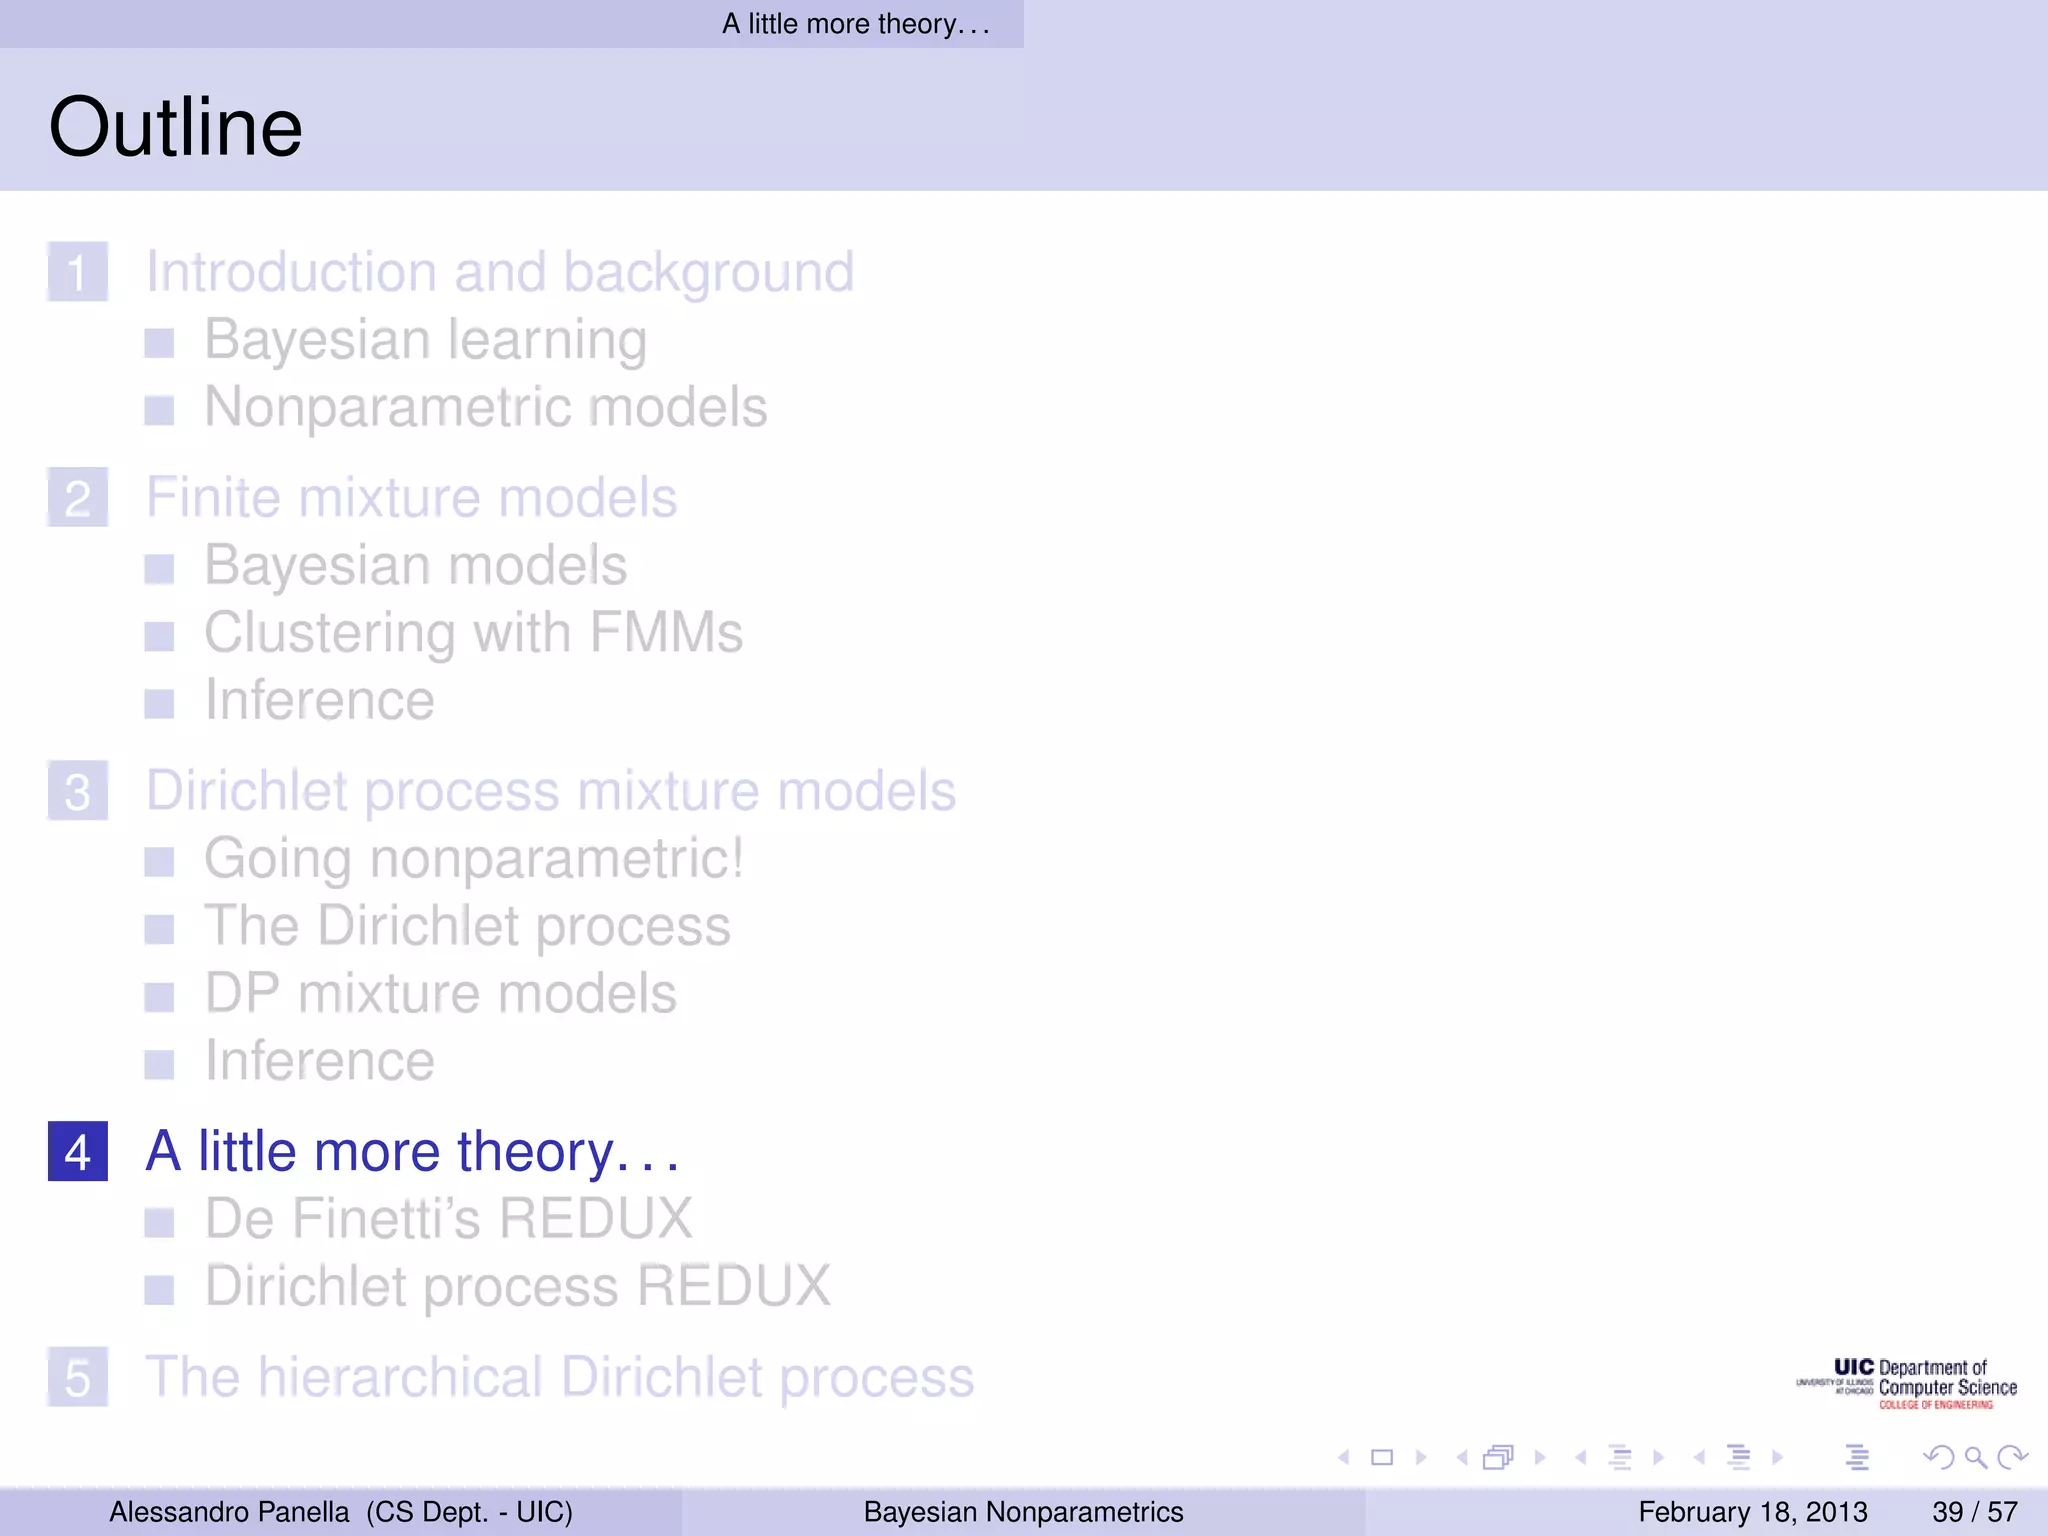Jump to DP mixture models subsection
This screenshot has height=1536, width=2048.
click(x=441, y=993)
